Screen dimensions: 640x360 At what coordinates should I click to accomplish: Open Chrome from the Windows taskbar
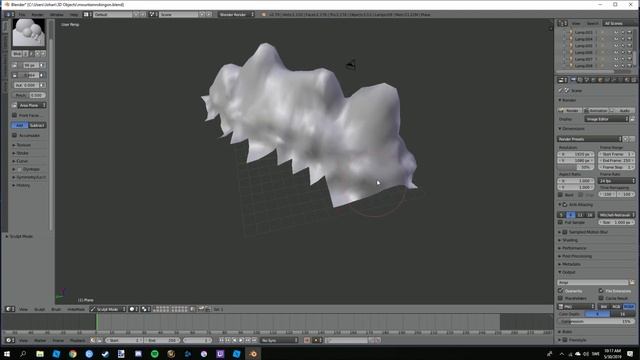pos(73,353)
